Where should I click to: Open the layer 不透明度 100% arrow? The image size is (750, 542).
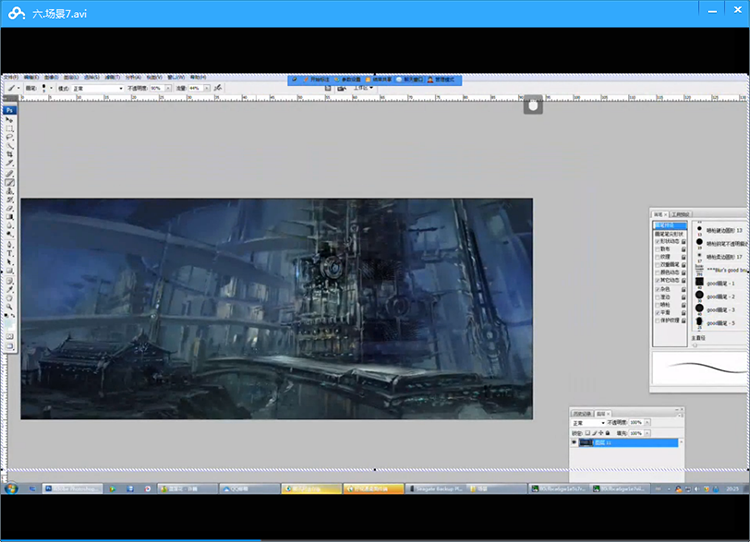(647, 422)
